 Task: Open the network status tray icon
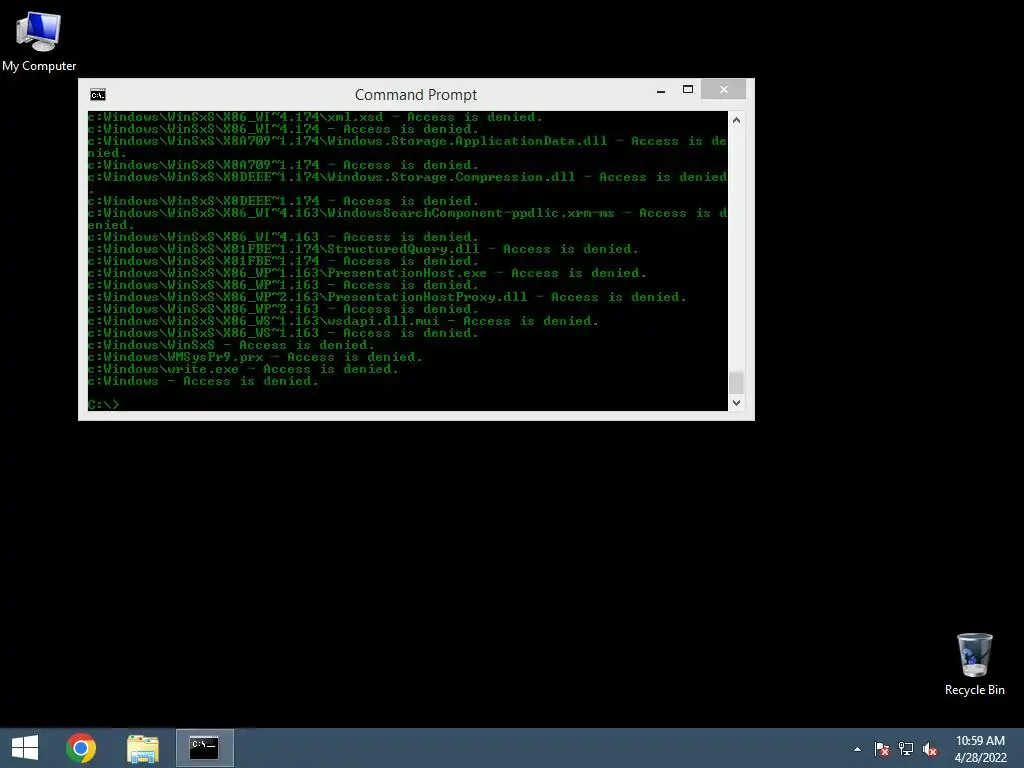pyautogui.click(x=906, y=749)
